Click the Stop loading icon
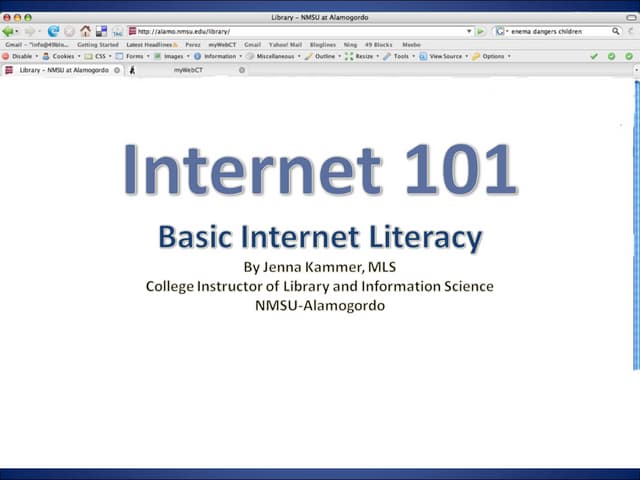 [69, 31]
